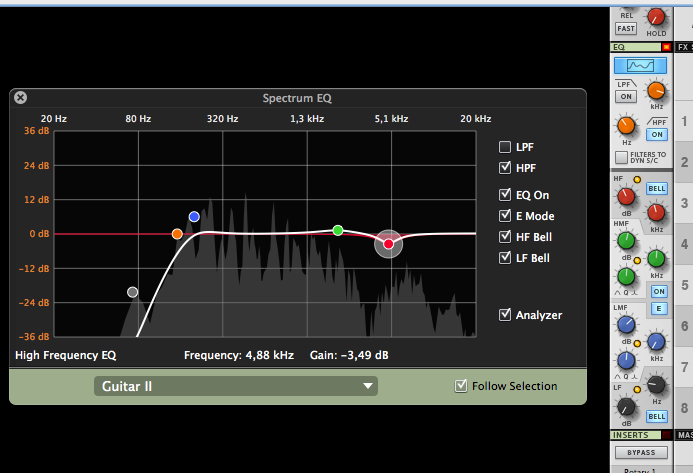This screenshot has height=473, width=693.
Task: Click the green HMF Q knob
Action: click(x=626, y=277)
